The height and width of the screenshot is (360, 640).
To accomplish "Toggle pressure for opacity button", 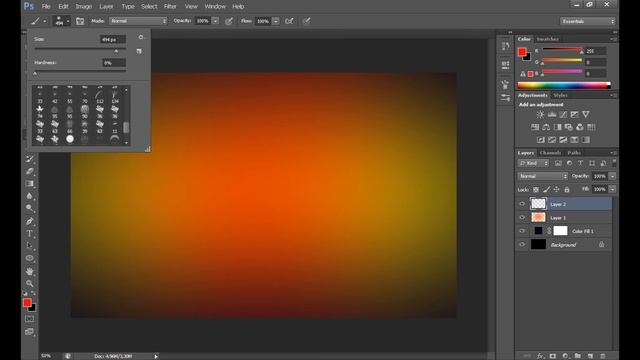I will click(229, 21).
